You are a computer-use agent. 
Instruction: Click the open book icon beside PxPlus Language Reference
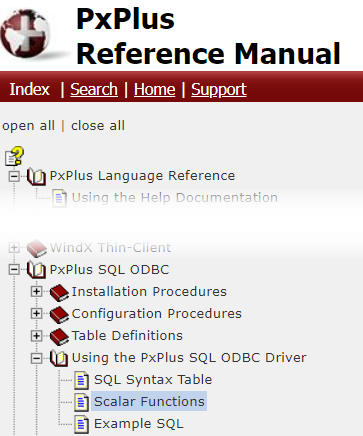[x=36, y=176]
